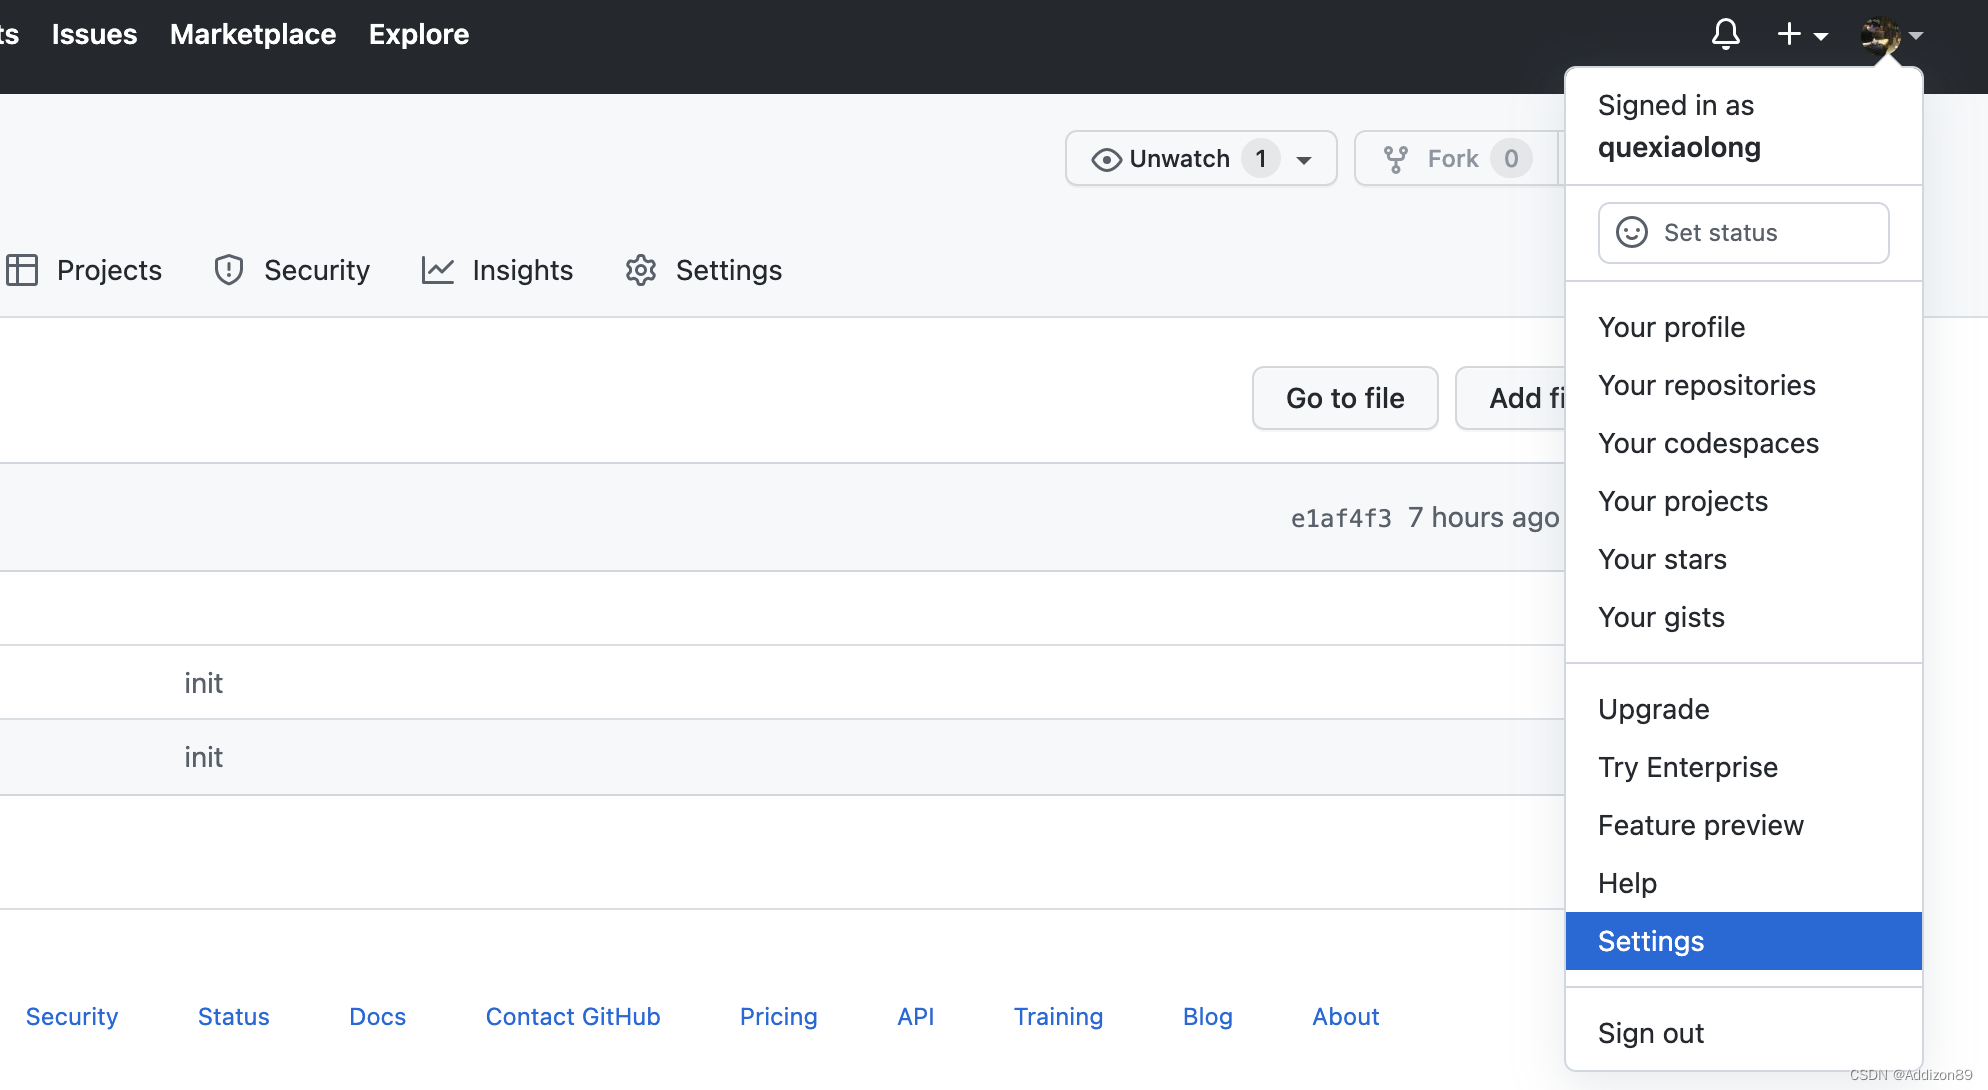Select Your profile menu entry
The width and height of the screenshot is (1988, 1090).
click(x=1671, y=326)
